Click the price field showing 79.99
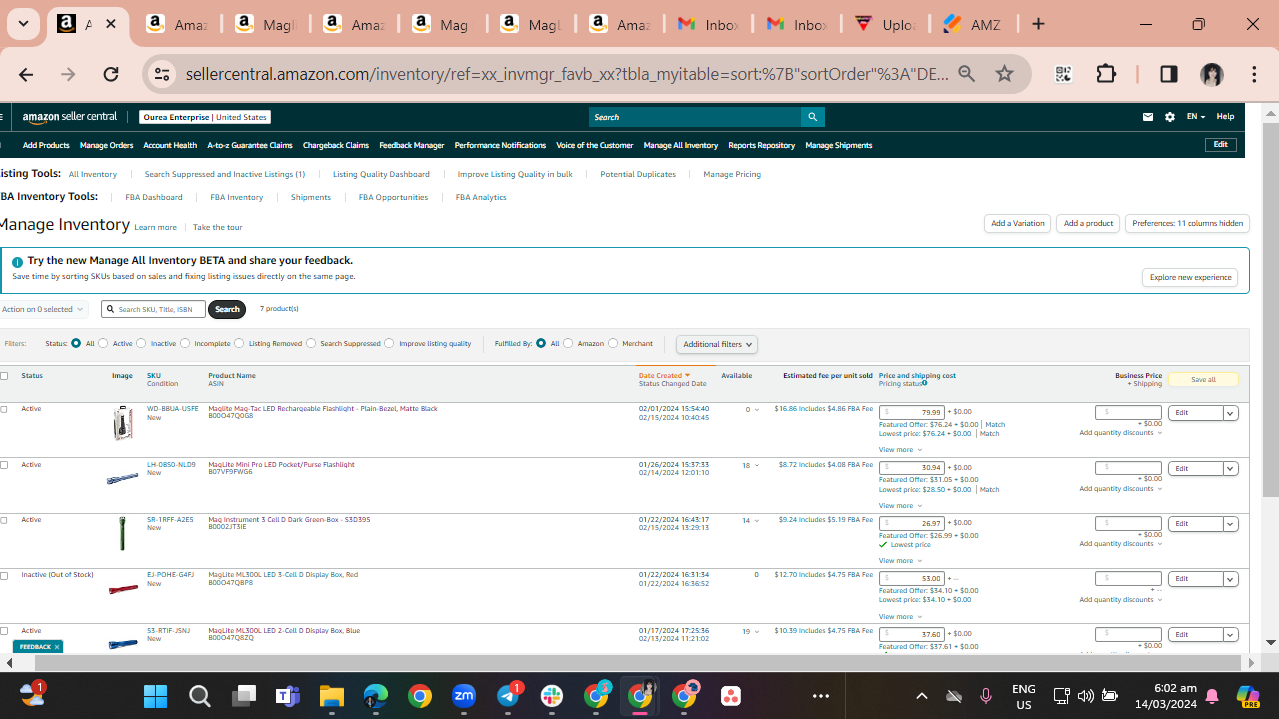Screen dimensions: 1279x719 click(912, 412)
